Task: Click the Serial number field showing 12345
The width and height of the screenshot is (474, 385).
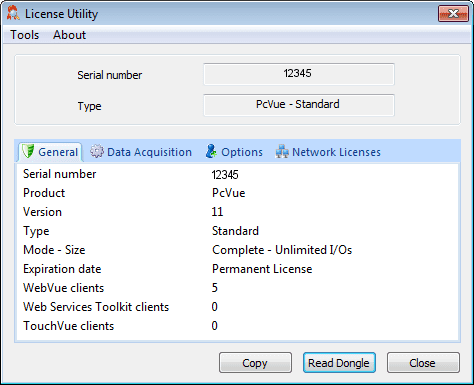Action: 299,74
